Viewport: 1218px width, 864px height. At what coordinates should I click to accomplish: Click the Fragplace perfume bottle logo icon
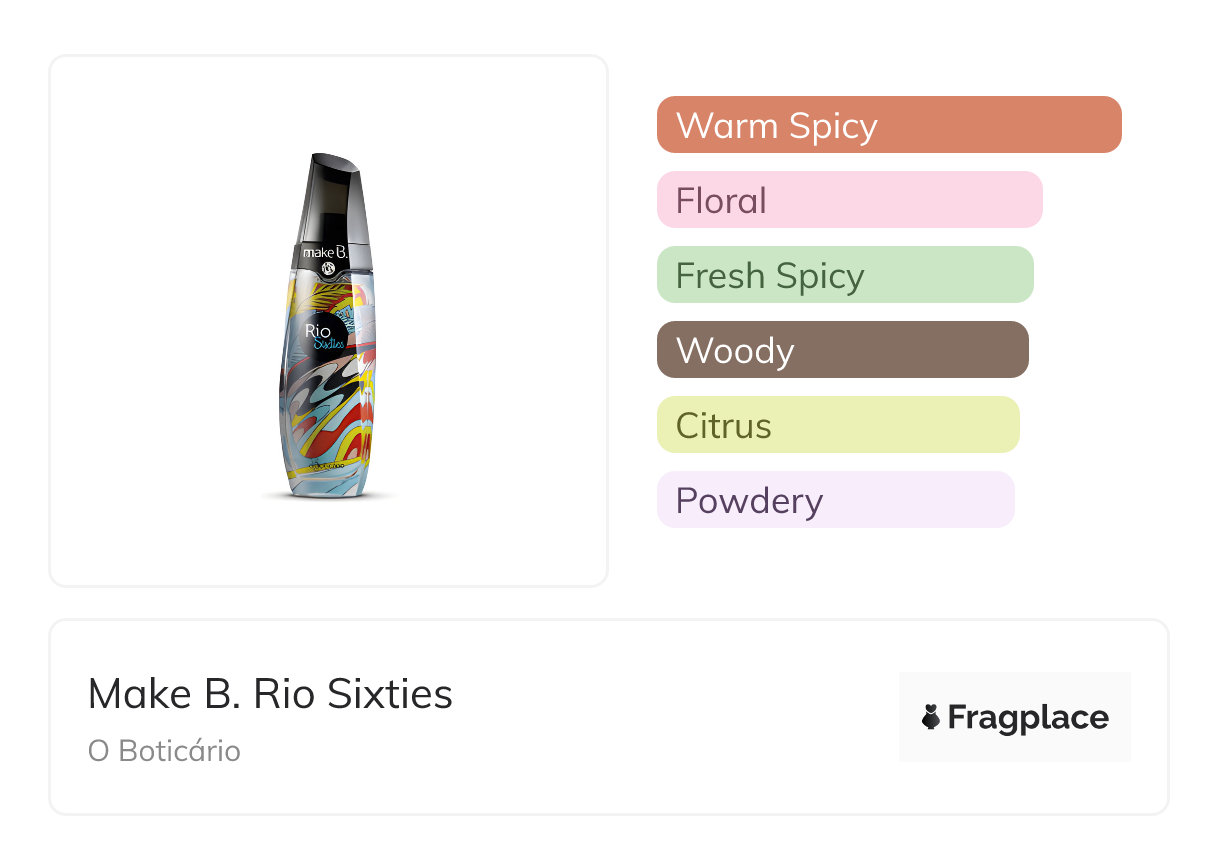tap(931, 717)
